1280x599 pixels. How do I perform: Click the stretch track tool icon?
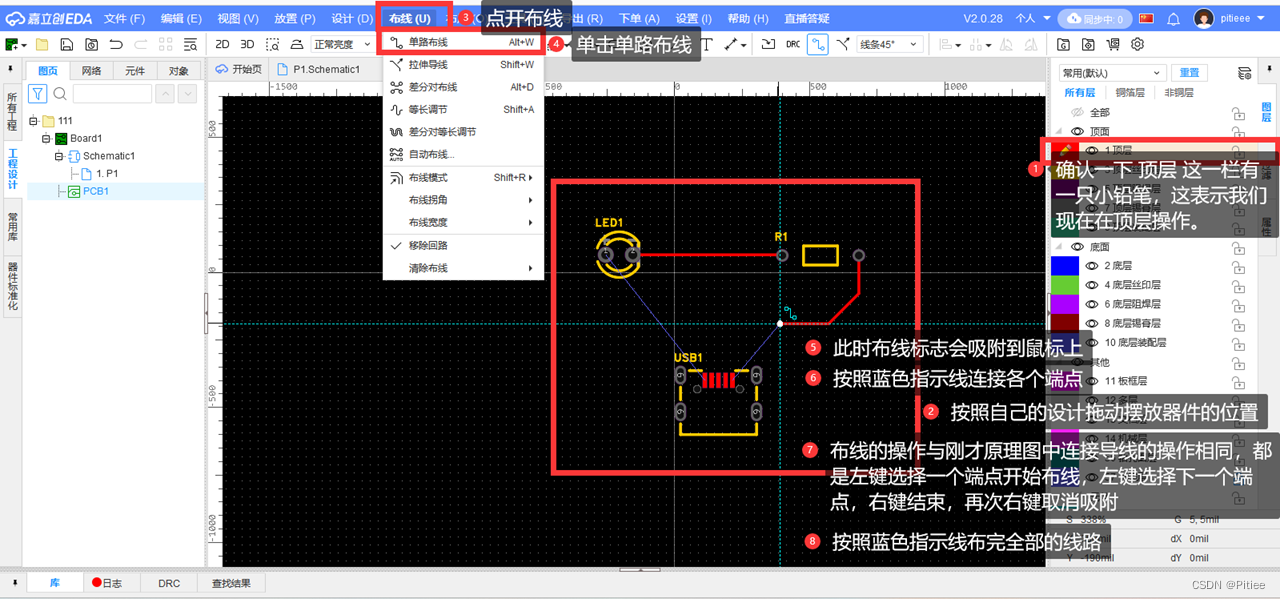(x=842, y=44)
